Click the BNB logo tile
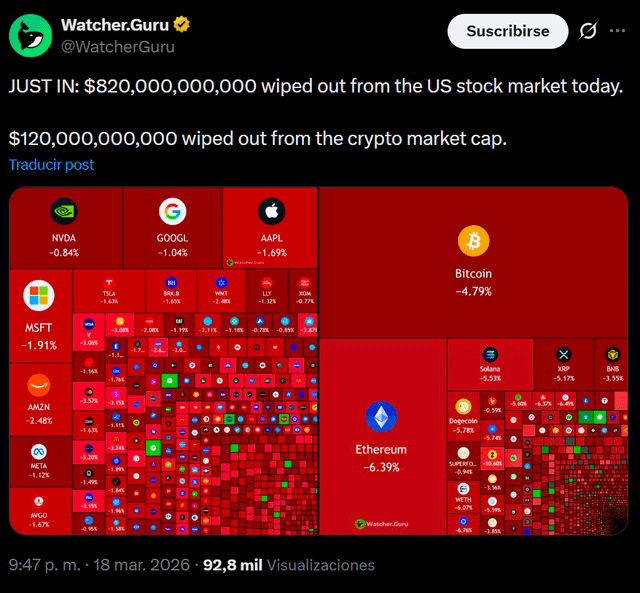 [x=613, y=355]
